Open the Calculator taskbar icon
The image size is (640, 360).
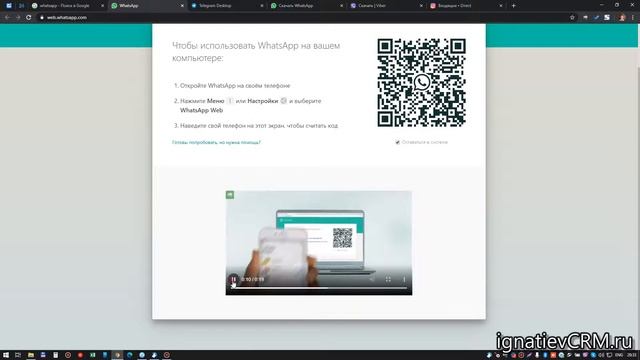pyautogui.click(x=56, y=355)
